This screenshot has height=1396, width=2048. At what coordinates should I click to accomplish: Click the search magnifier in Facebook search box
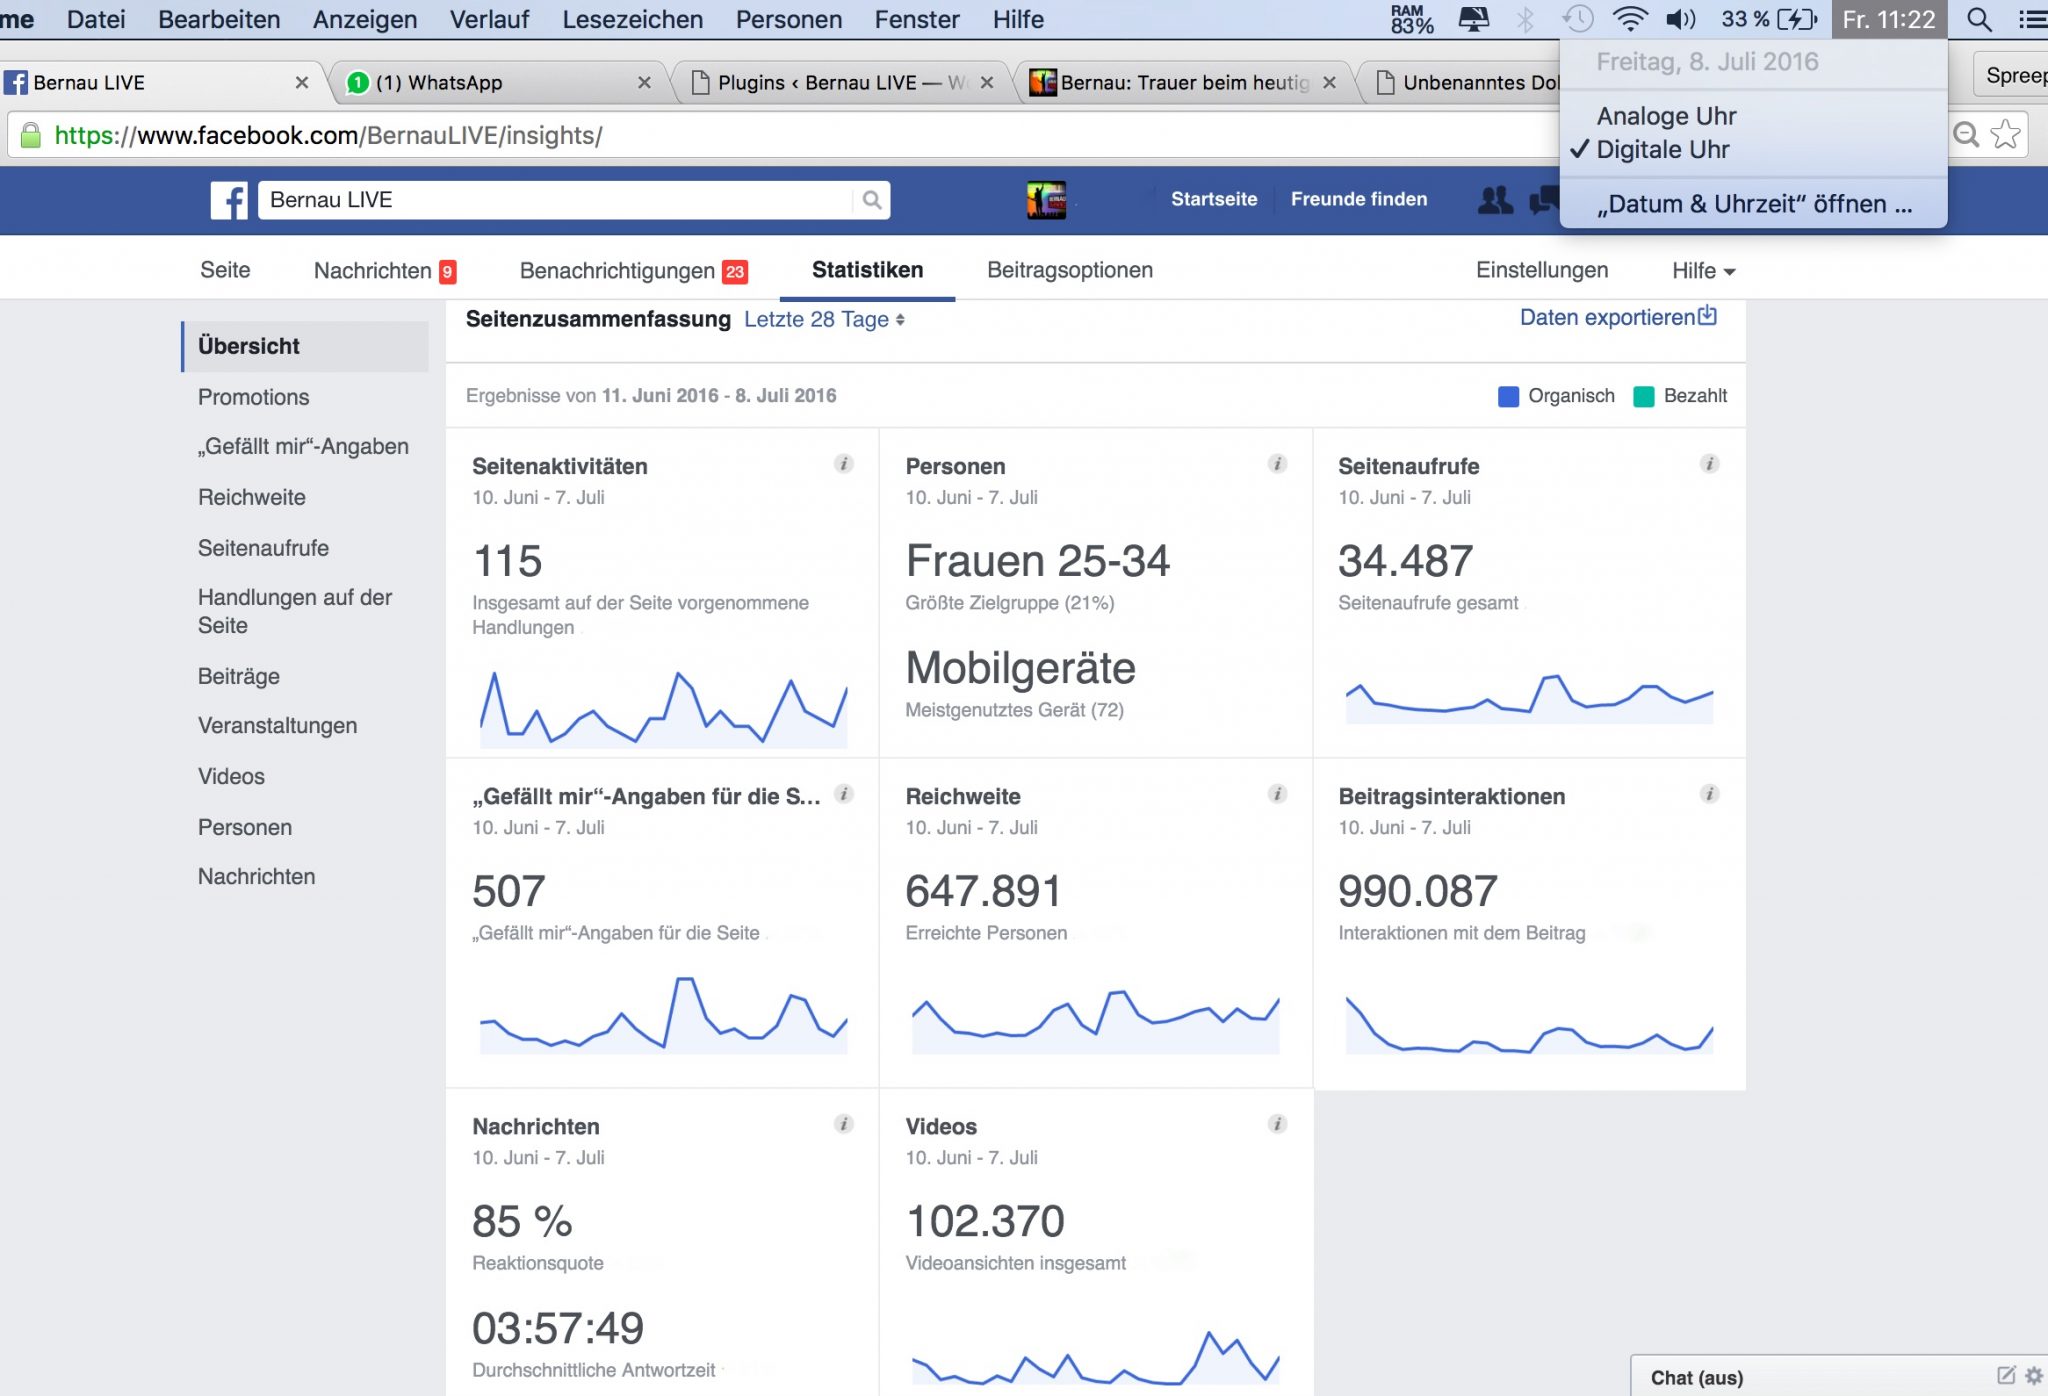(x=872, y=200)
